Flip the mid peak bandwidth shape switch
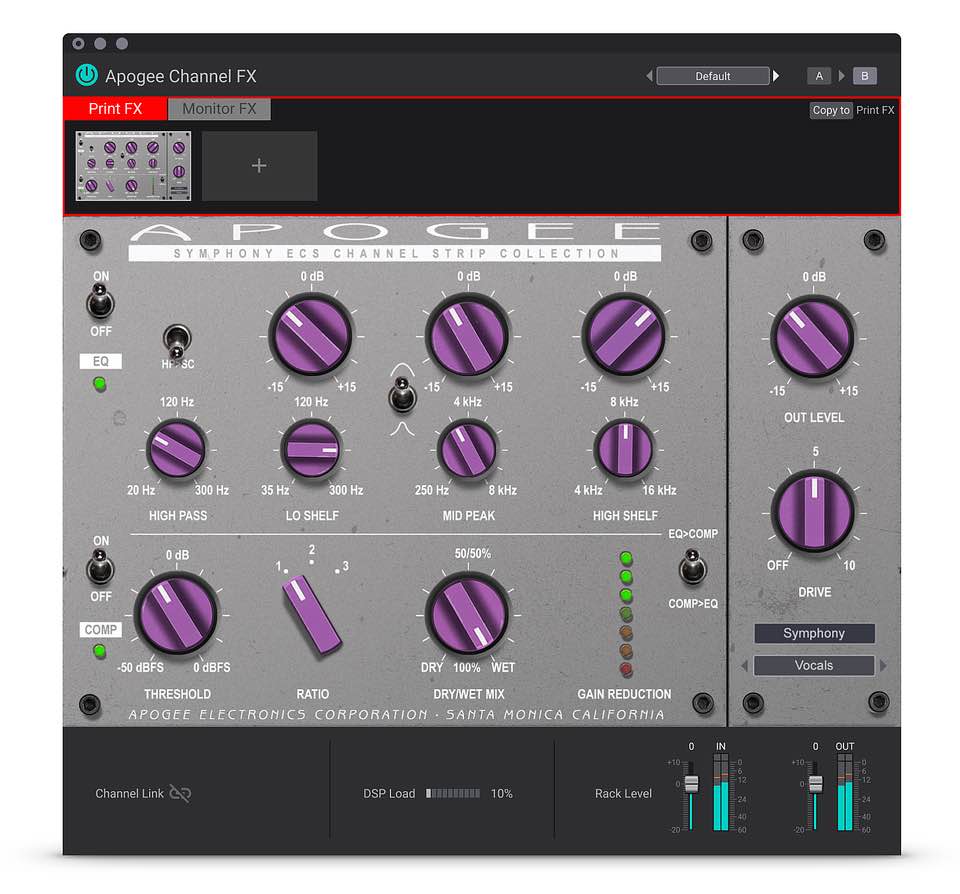The width and height of the screenshot is (960, 894). point(402,396)
